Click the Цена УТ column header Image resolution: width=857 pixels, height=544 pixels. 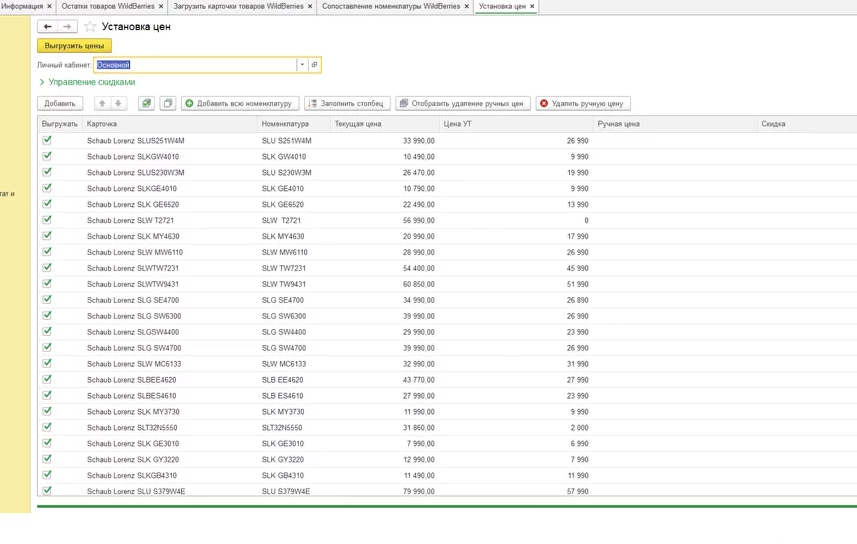pyautogui.click(x=516, y=124)
